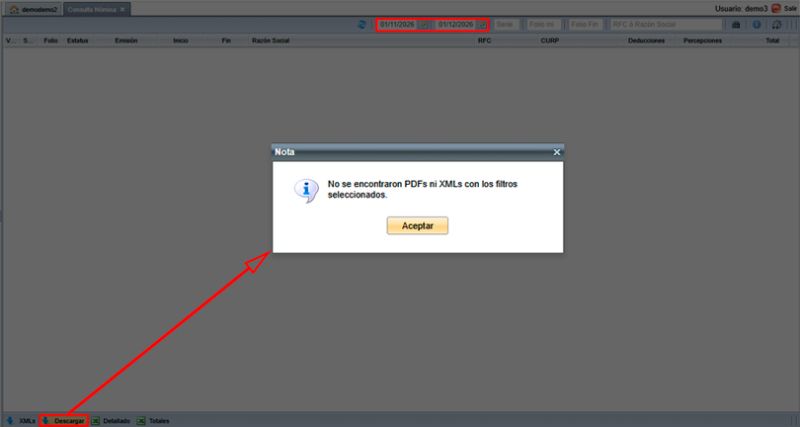Click the Excel icon beside Detallado
Image resolution: width=800 pixels, height=427 pixels.
point(95,421)
